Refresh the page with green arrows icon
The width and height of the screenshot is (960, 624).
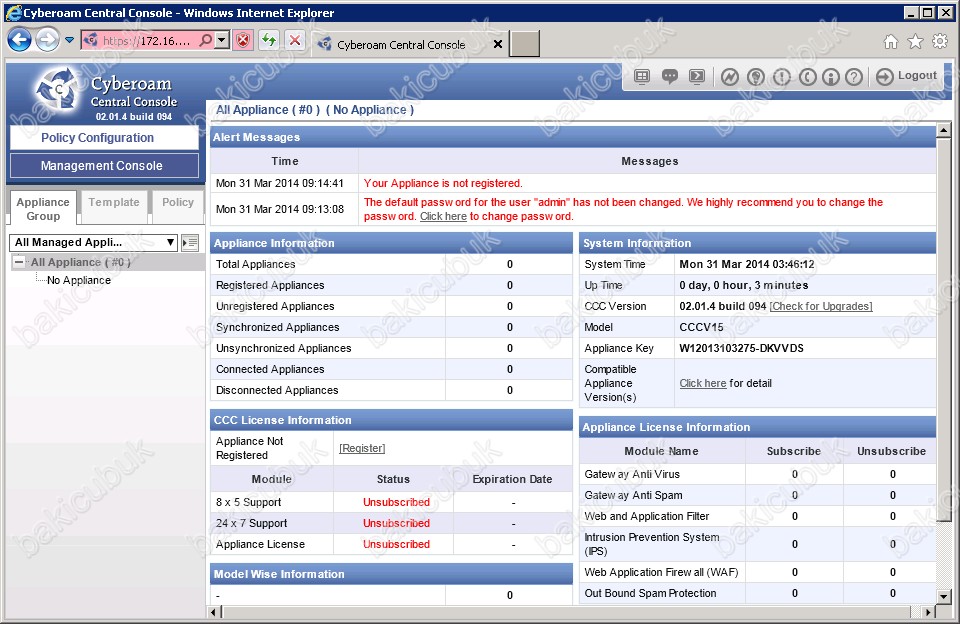[269, 41]
